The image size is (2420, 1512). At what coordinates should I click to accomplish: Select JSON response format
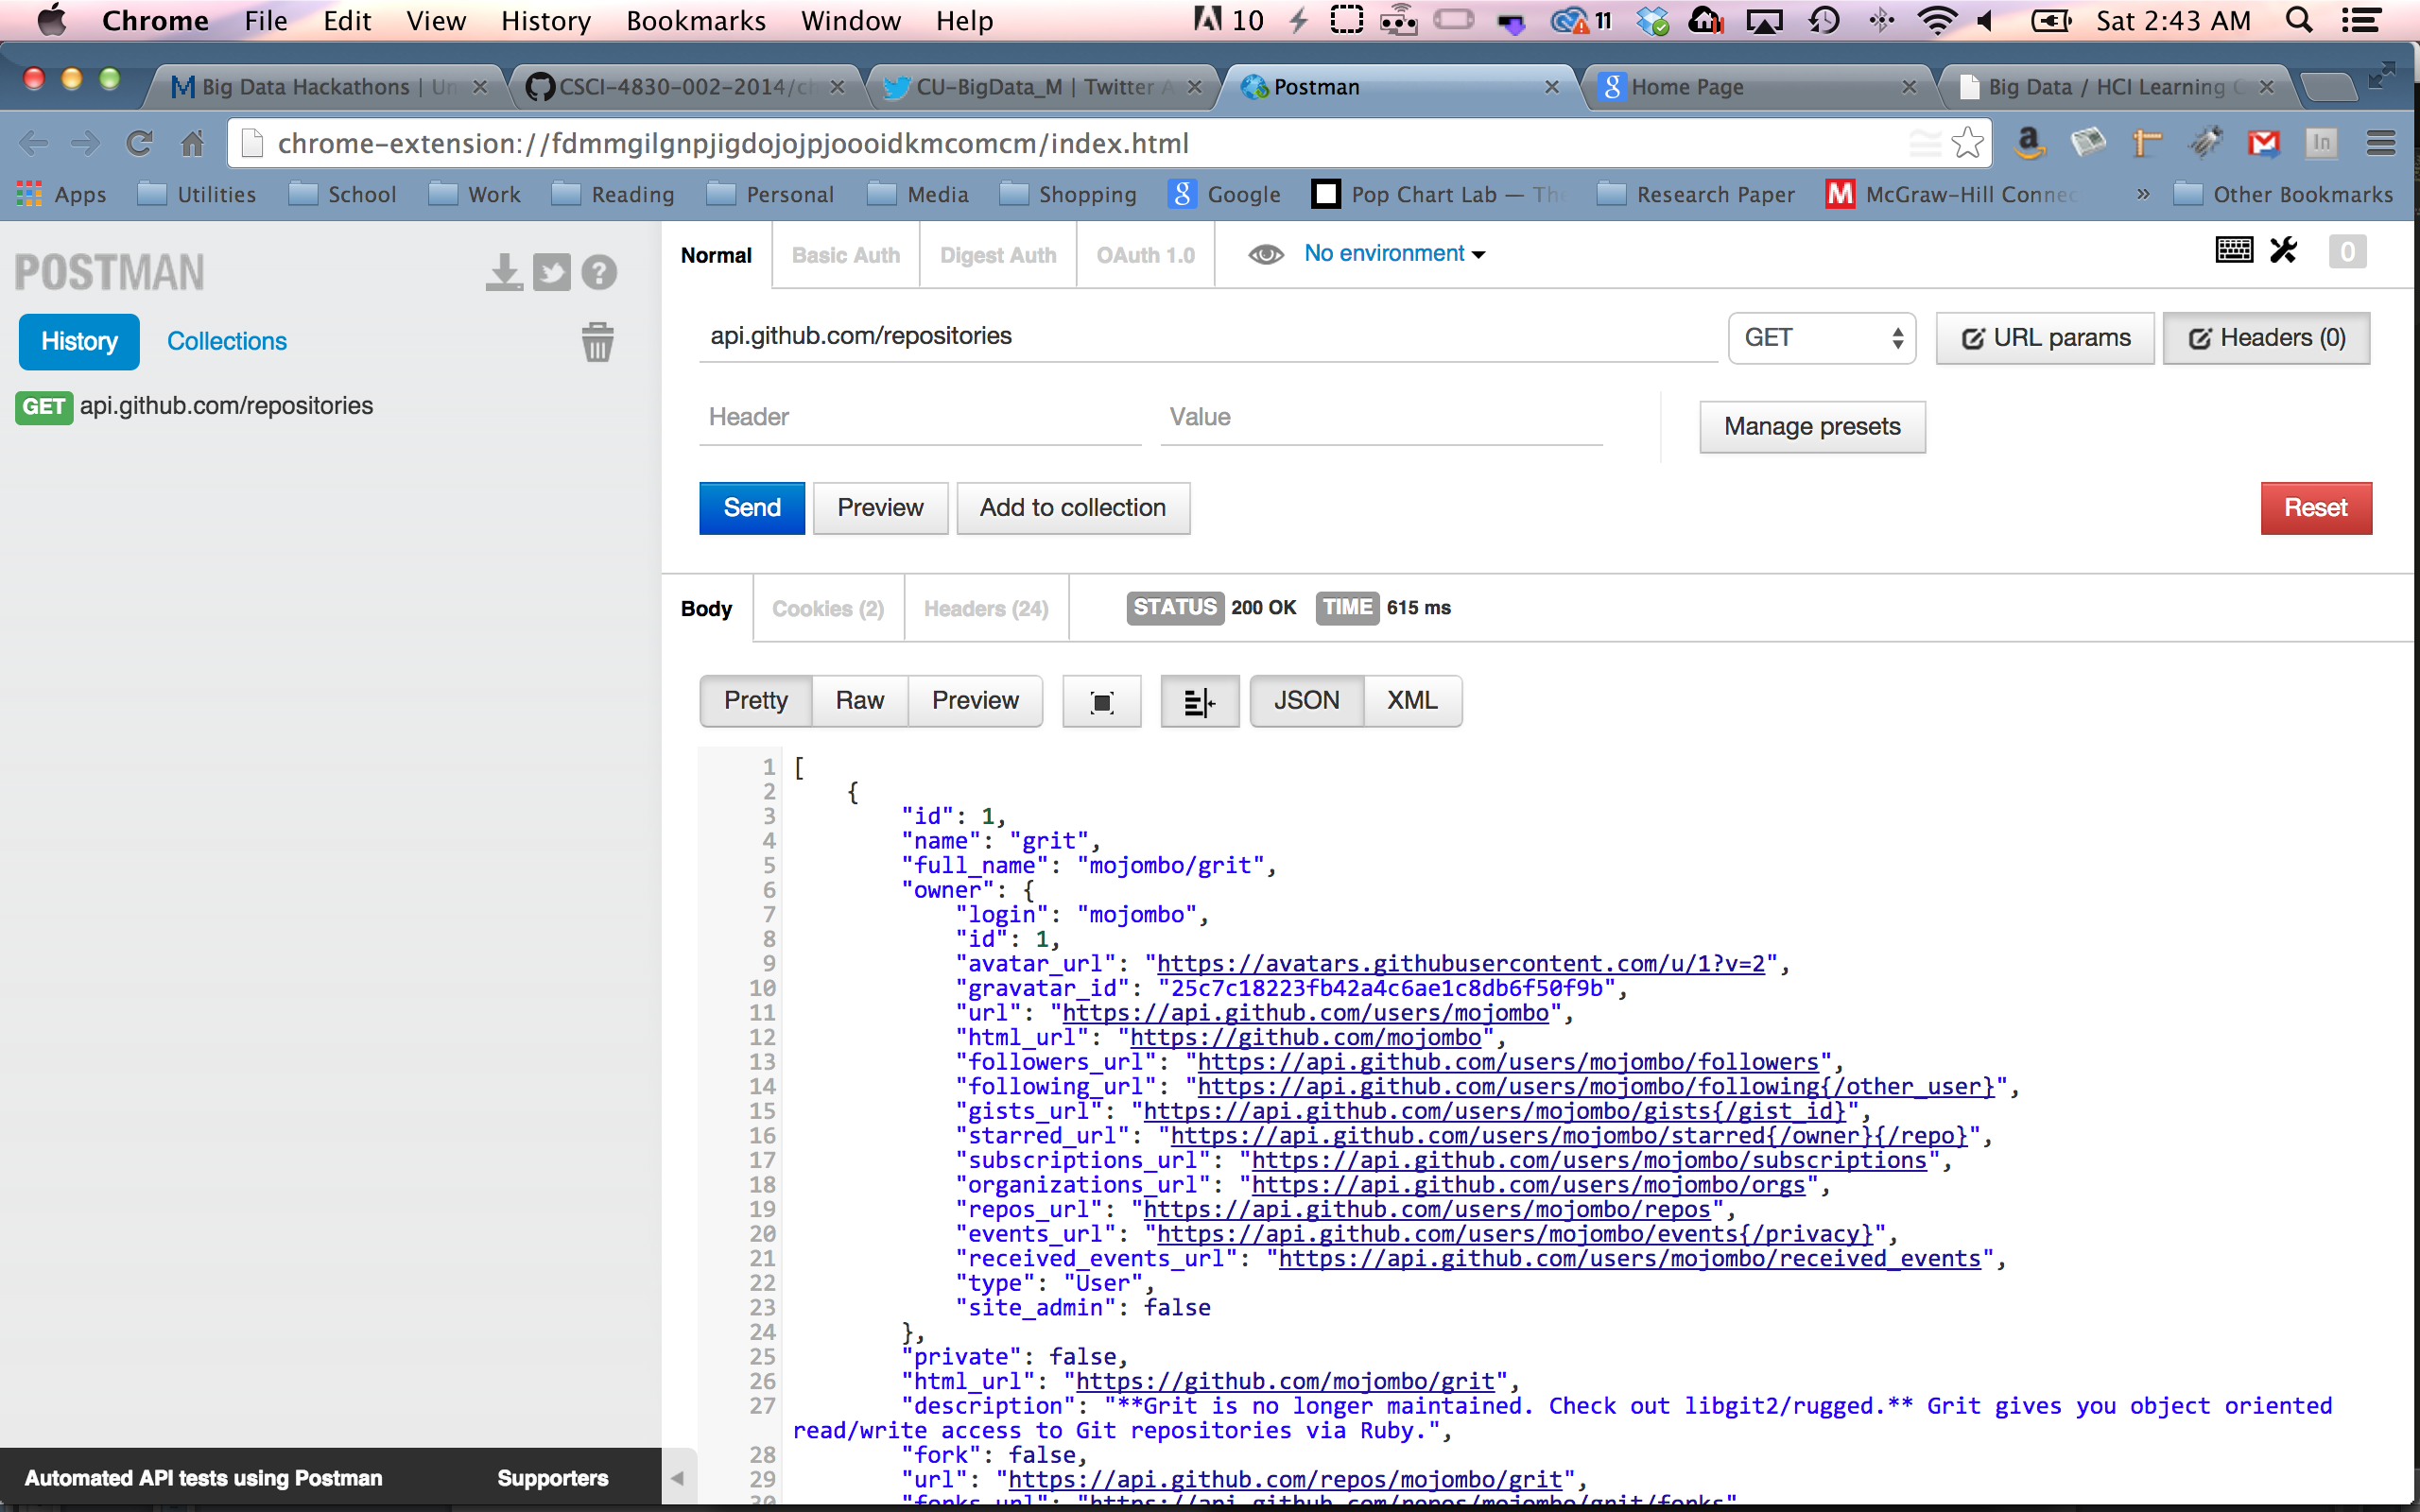pos(1307,701)
